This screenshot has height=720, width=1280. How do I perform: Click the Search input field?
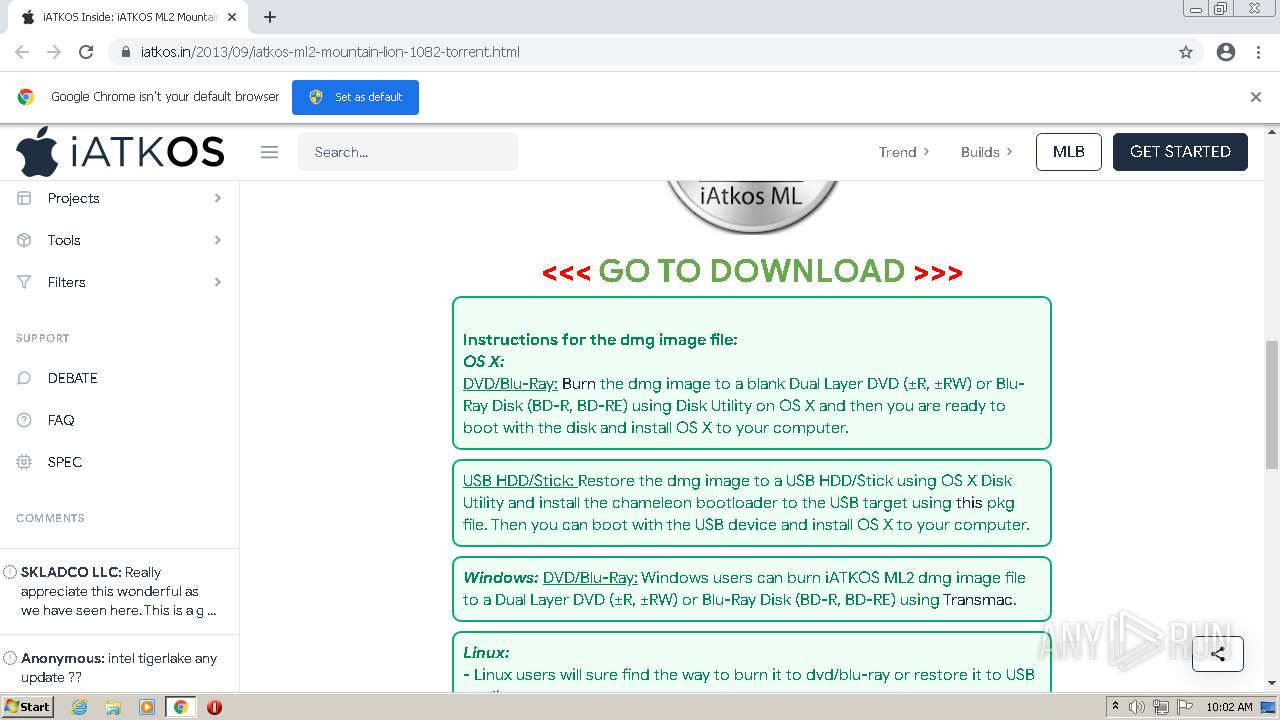tap(408, 152)
